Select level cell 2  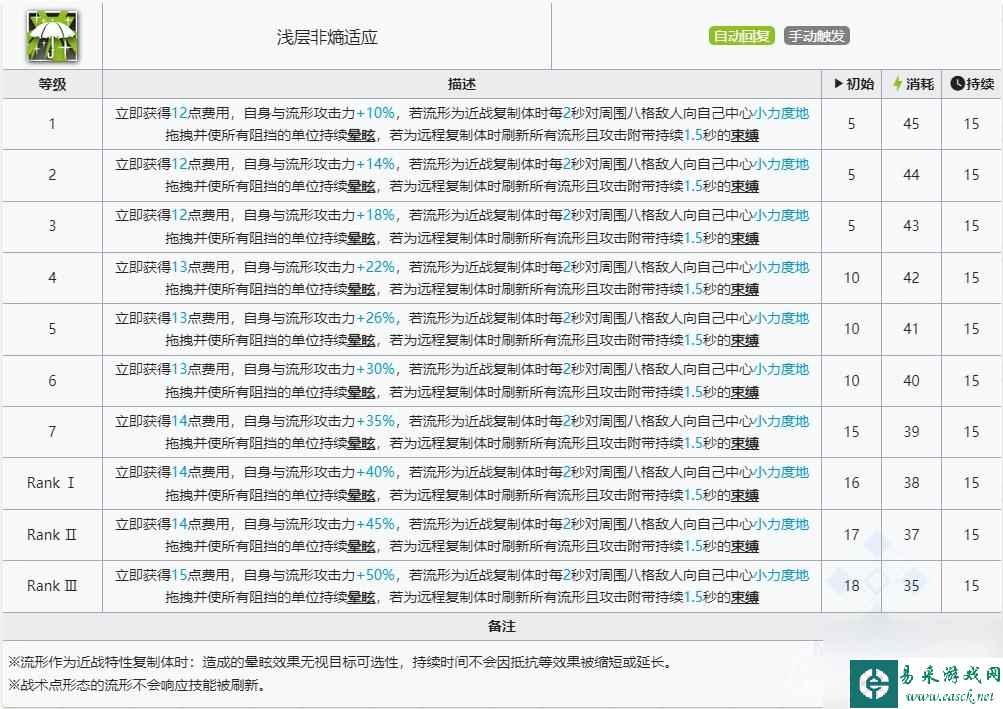click(x=52, y=175)
